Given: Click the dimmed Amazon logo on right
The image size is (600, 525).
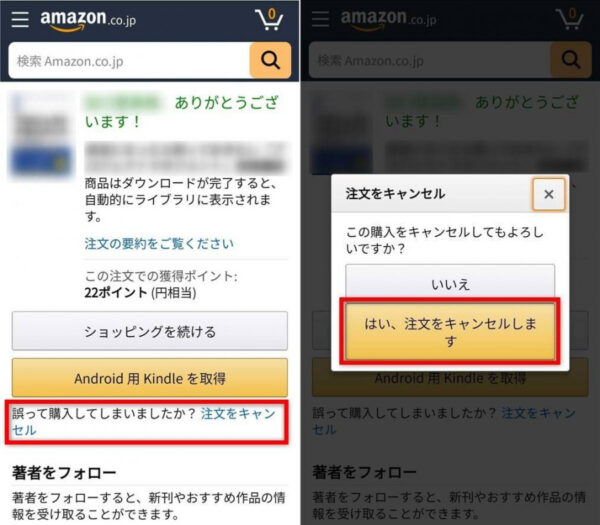Looking at the screenshot, I should 388,20.
